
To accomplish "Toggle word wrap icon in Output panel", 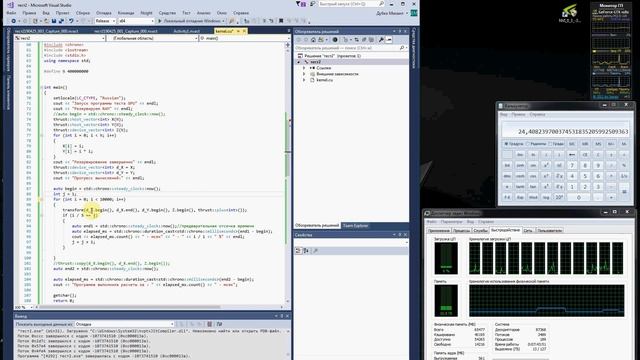I will [x=219, y=324].
